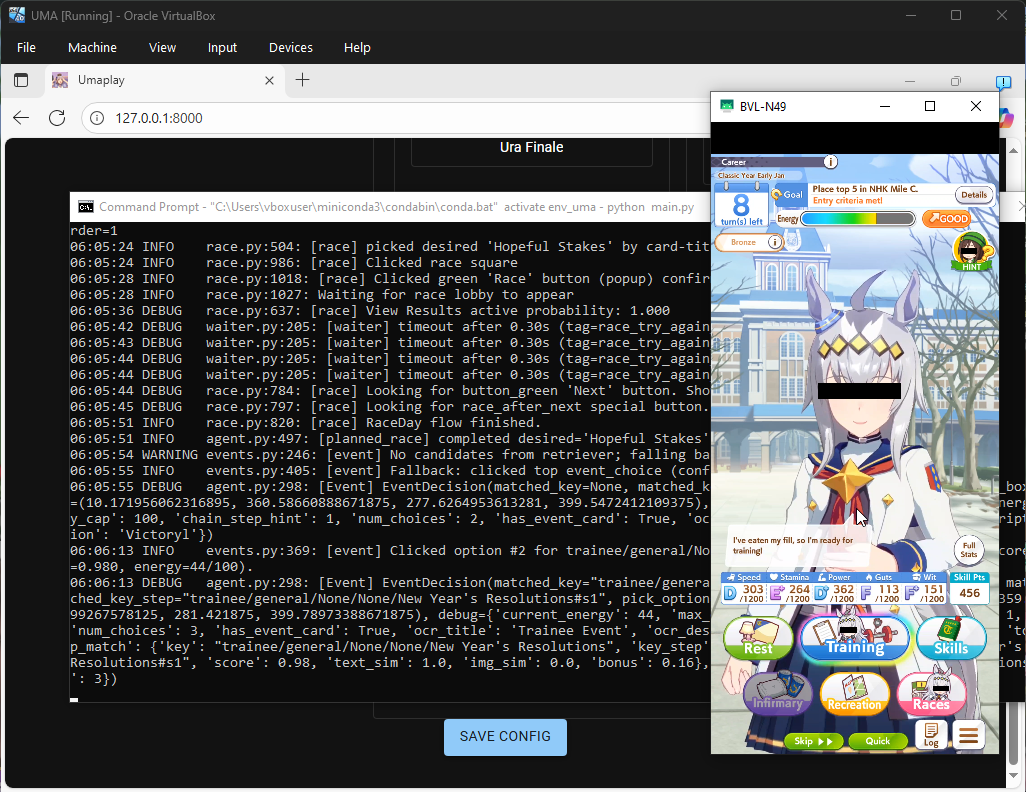
Task: Click the Speed stat panel
Action: 744,588
